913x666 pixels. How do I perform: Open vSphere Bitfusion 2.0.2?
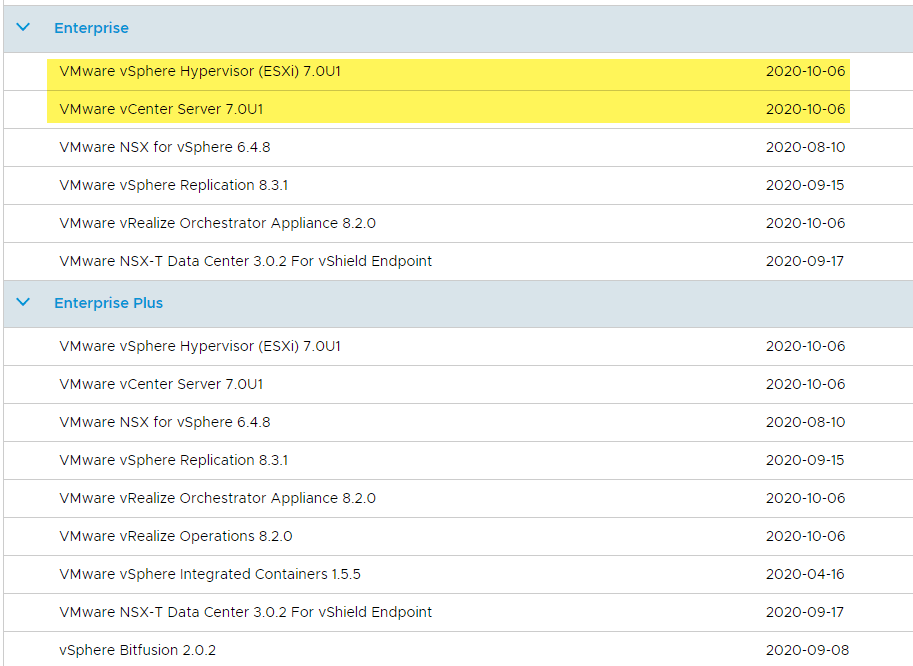pos(137,650)
